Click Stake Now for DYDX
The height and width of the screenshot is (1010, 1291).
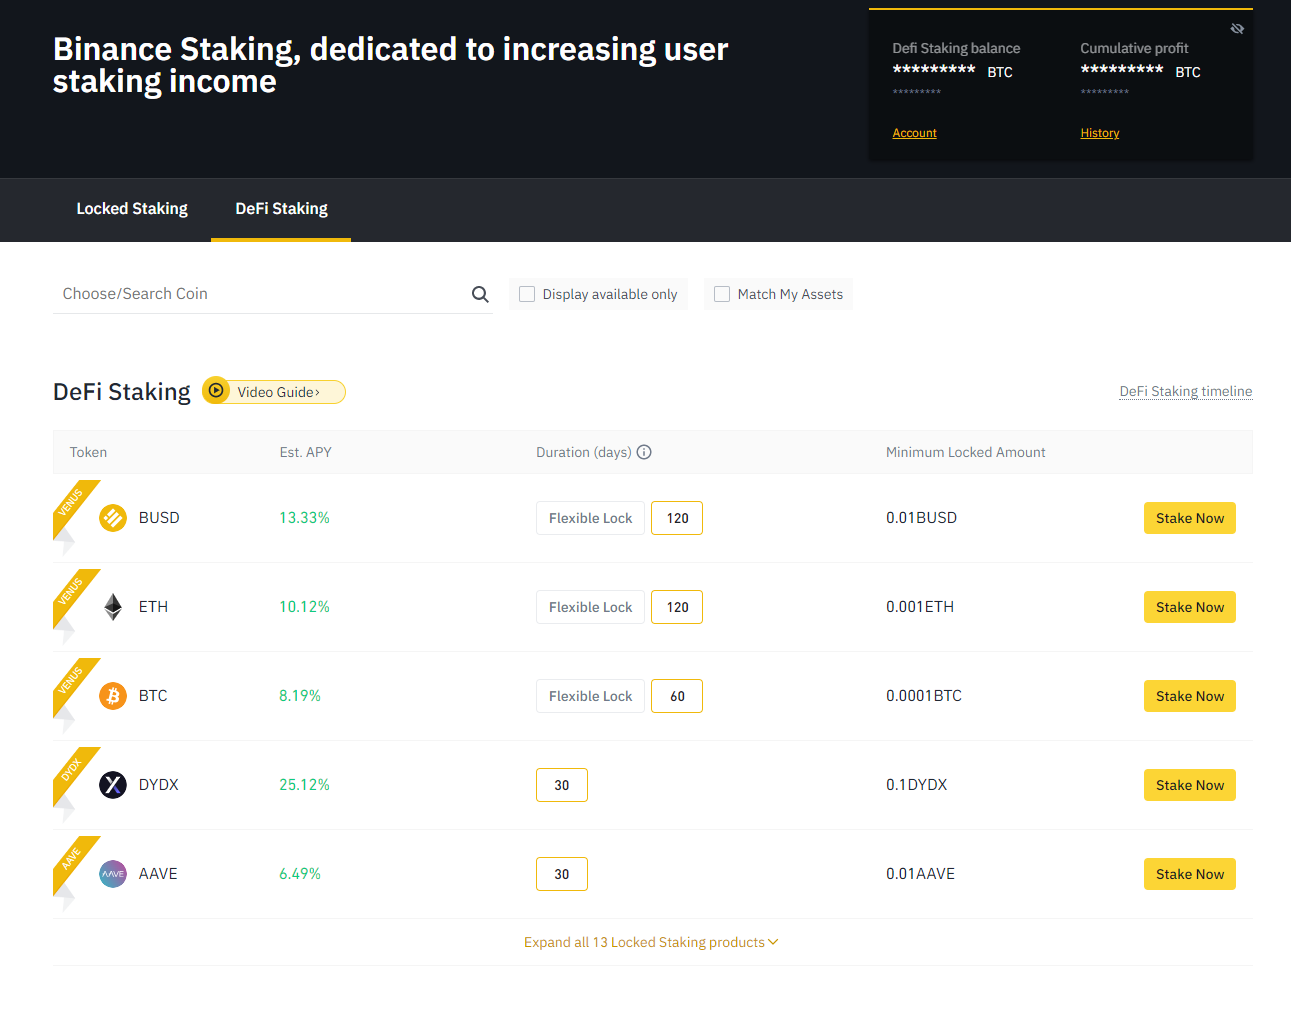coord(1190,785)
